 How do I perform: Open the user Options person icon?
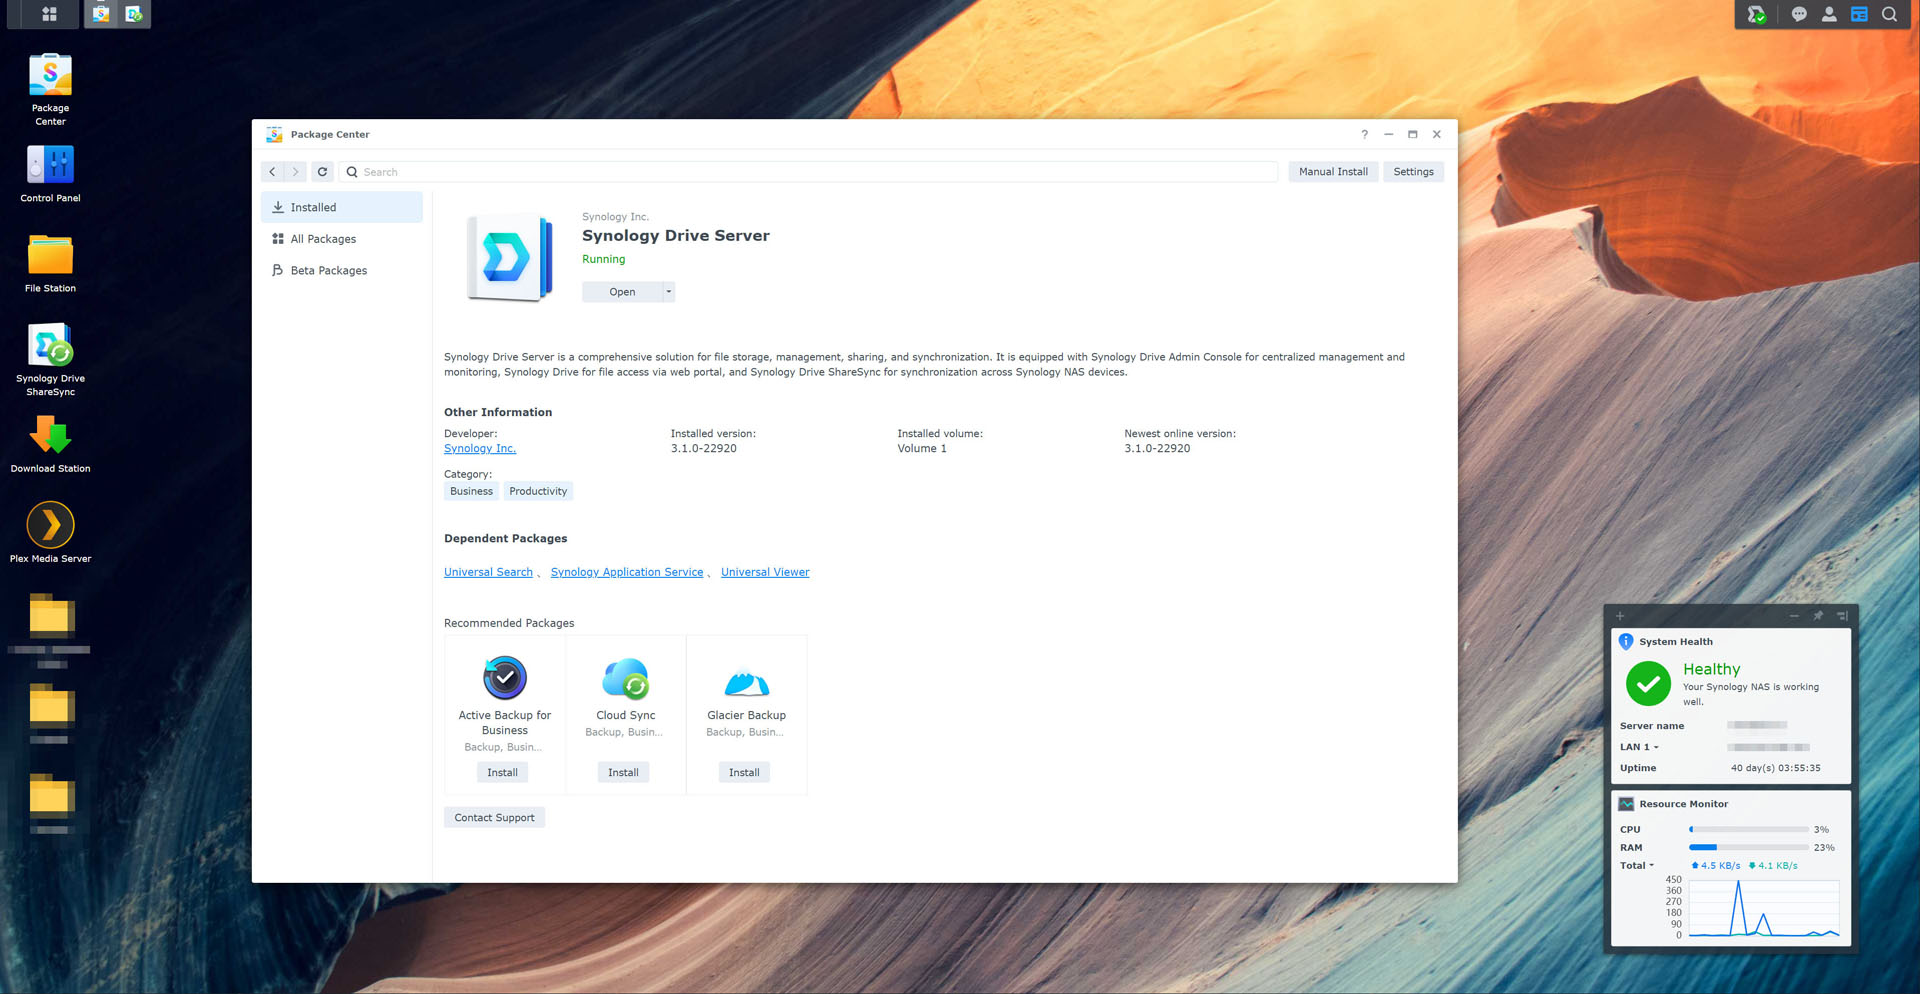1829,14
